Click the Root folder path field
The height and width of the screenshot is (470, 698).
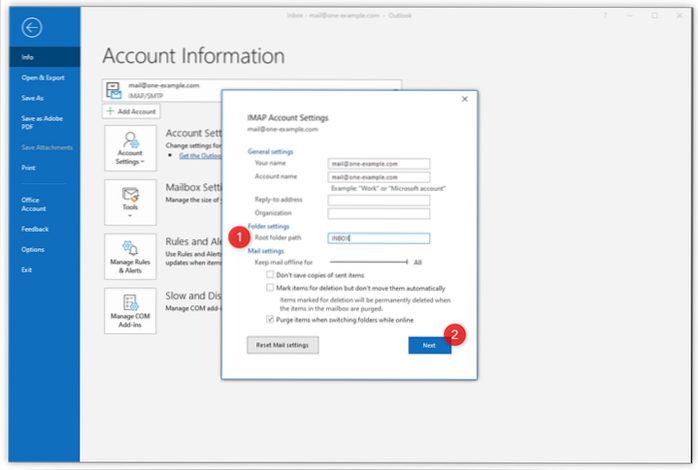378,238
